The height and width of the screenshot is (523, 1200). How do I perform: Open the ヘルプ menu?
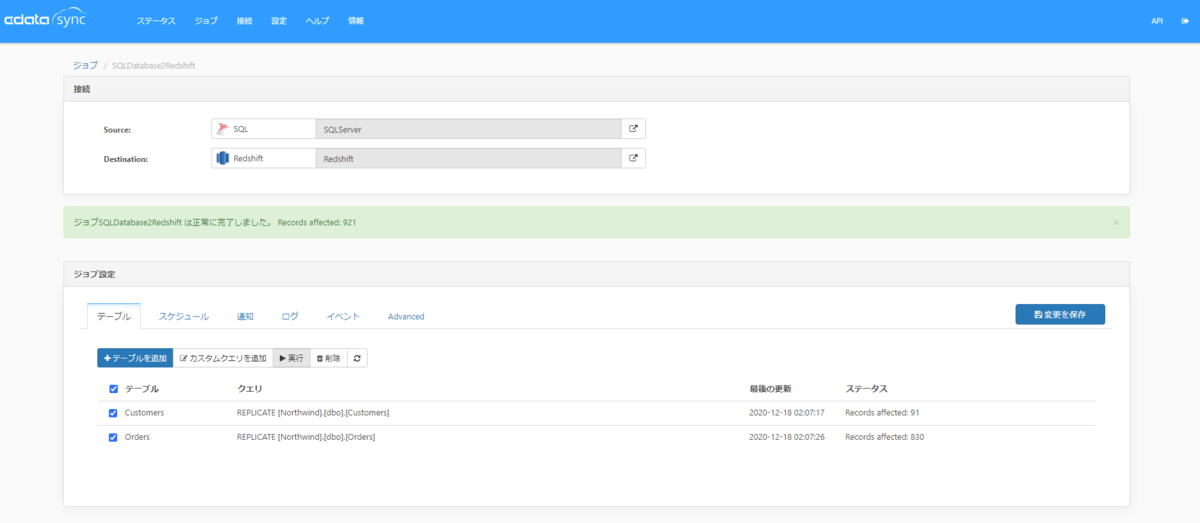click(x=318, y=21)
